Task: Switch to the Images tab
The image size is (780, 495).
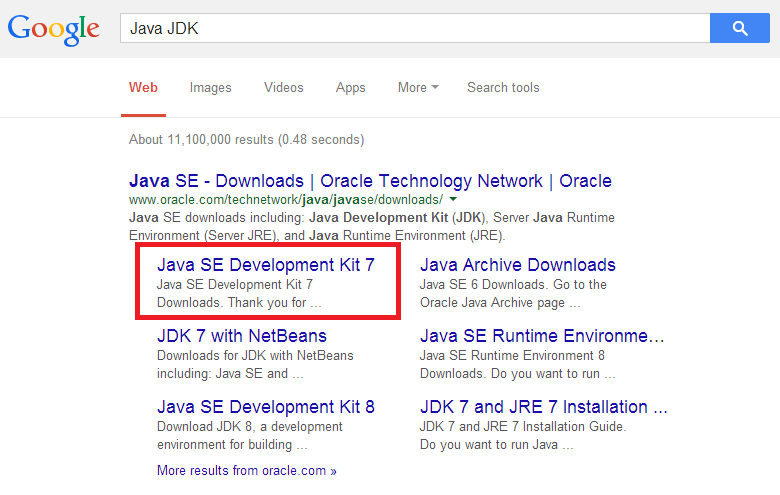Action: click(210, 88)
